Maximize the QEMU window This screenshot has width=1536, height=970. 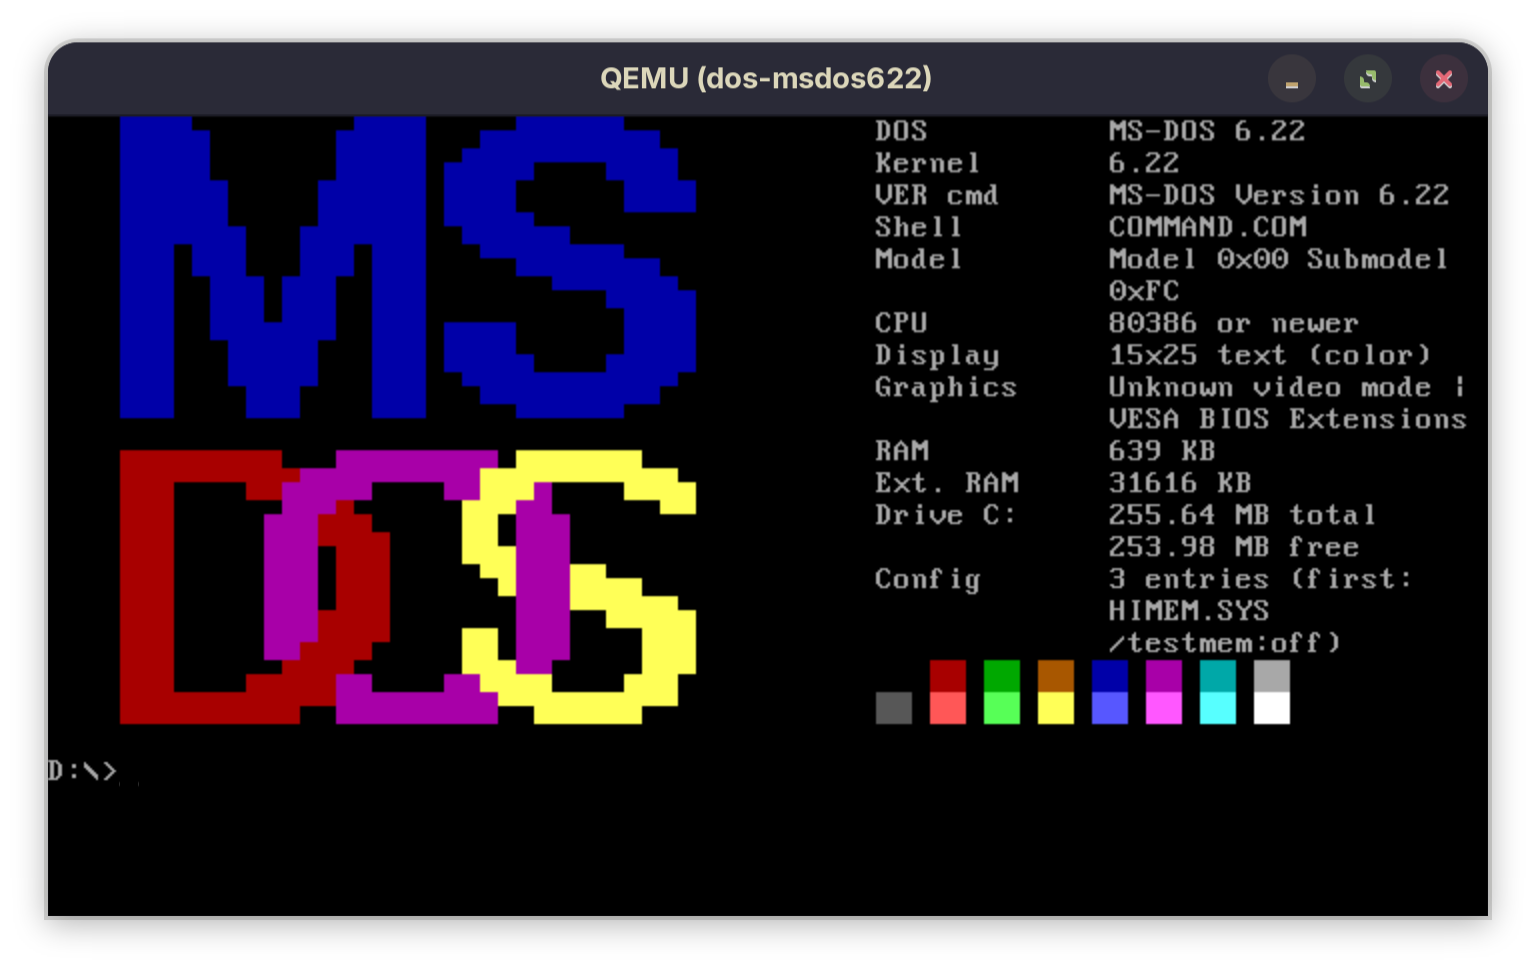(x=1367, y=79)
